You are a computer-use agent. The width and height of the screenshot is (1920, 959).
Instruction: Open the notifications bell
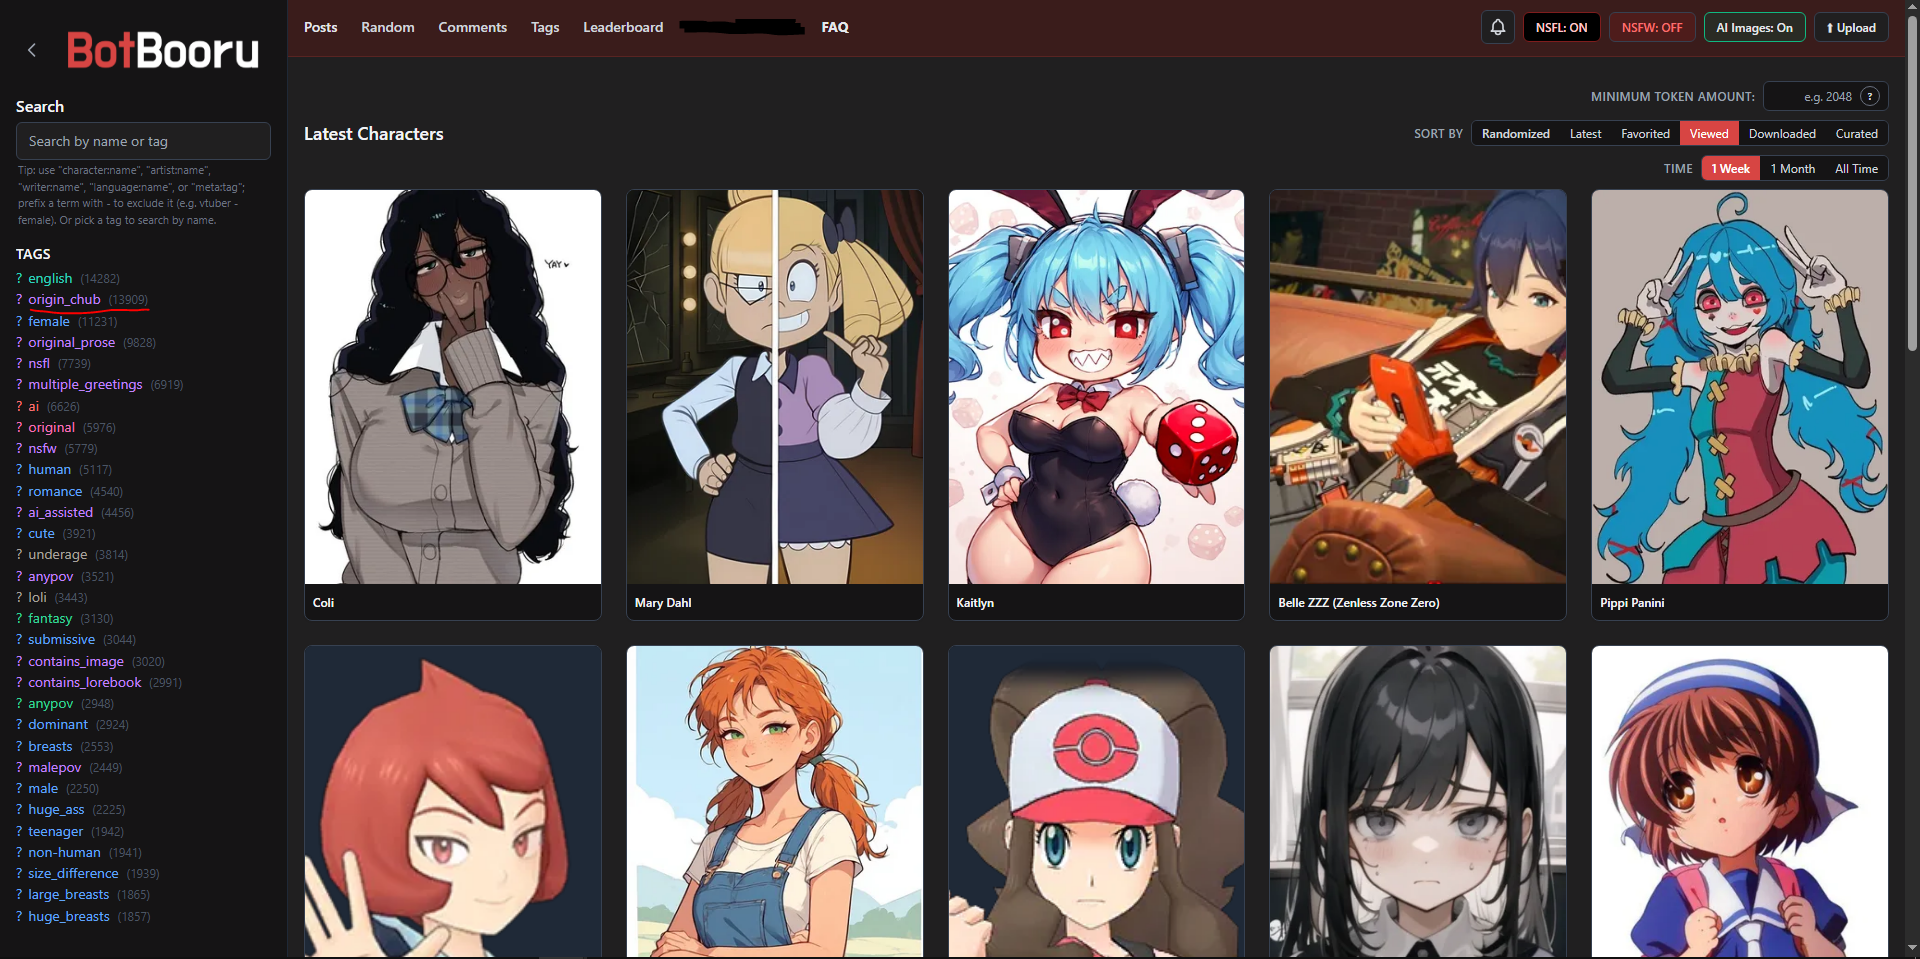(1497, 28)
